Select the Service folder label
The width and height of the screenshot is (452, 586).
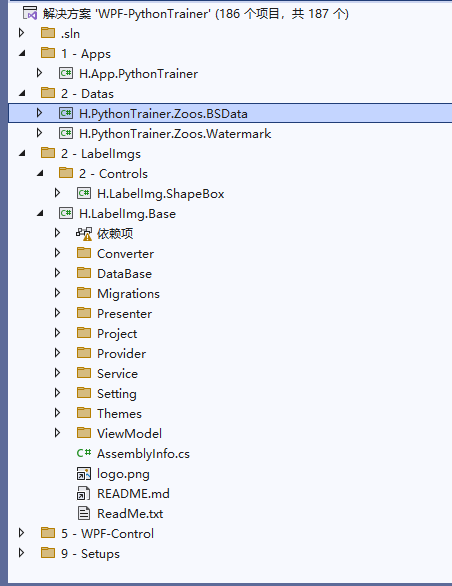click(x=117, y=374)
